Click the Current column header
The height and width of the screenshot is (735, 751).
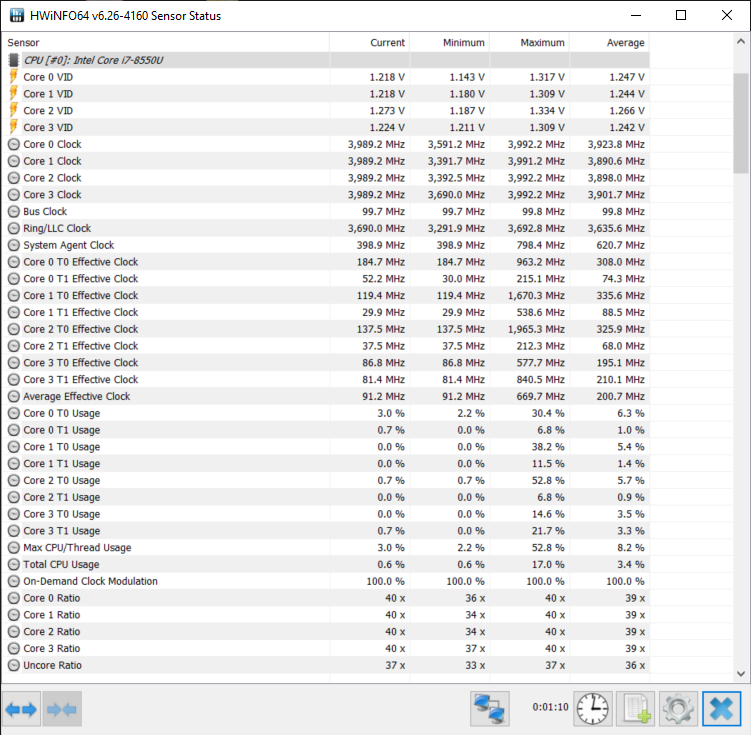coord(369,43)
